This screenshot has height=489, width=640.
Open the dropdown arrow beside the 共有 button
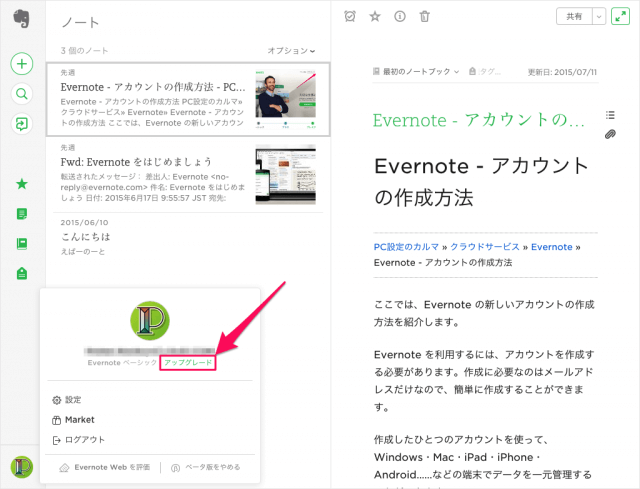coord(599,16)
